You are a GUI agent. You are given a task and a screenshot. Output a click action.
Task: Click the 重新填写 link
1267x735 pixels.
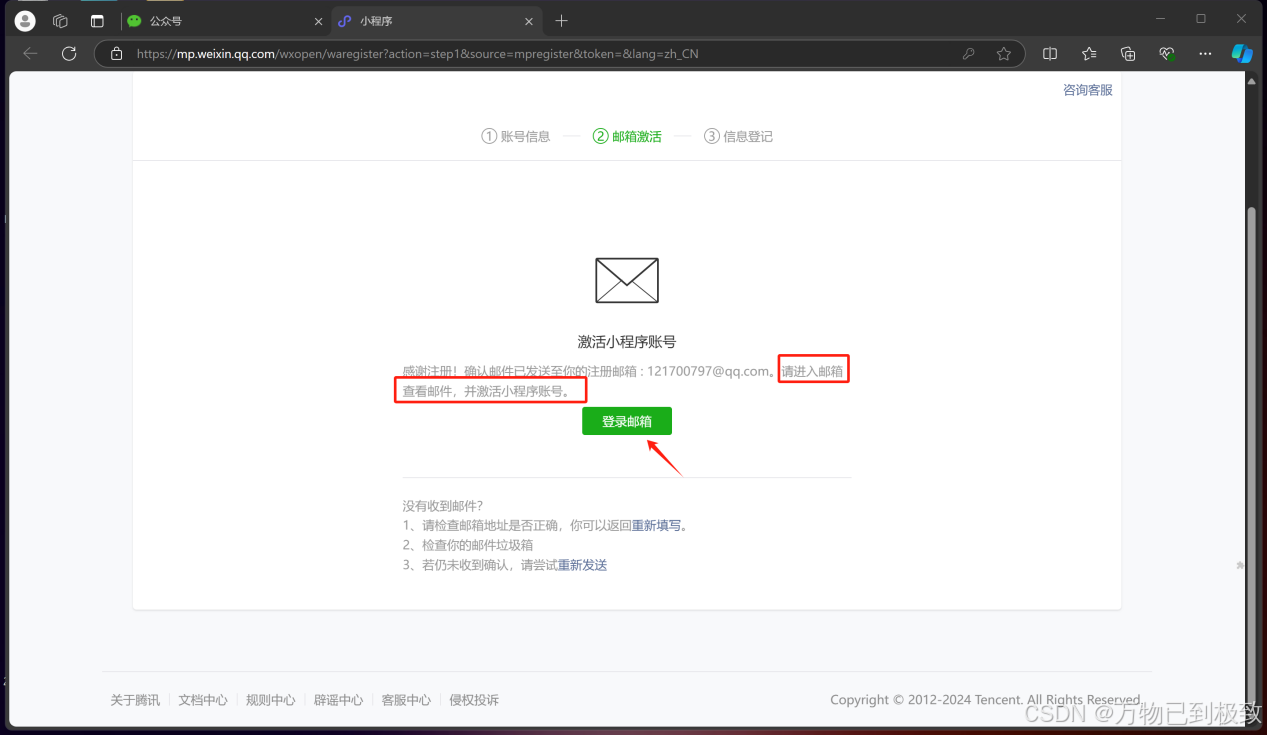point(656,525)
